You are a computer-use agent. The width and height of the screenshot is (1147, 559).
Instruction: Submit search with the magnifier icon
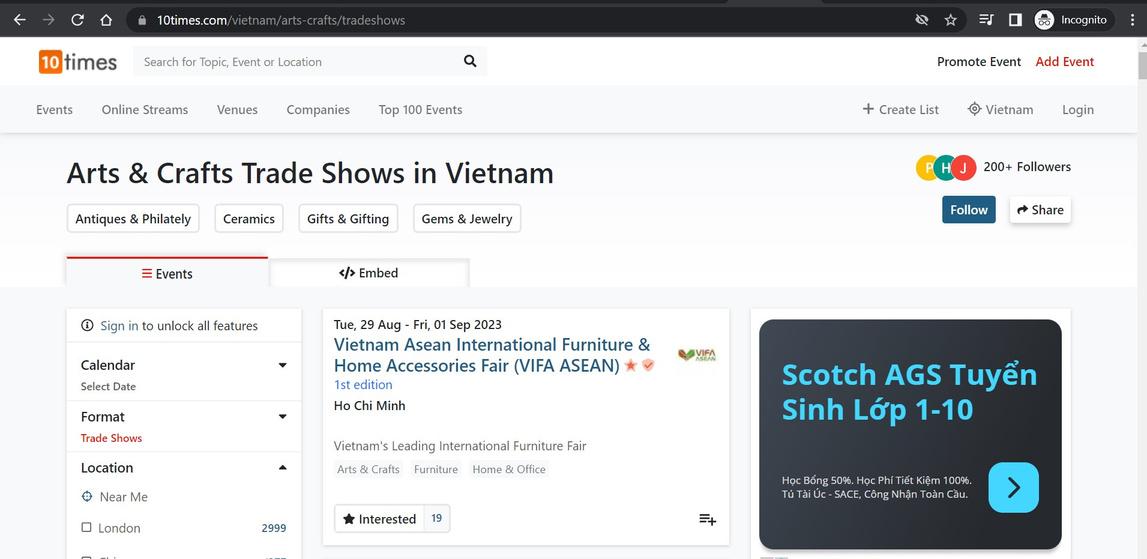point(470,61)
